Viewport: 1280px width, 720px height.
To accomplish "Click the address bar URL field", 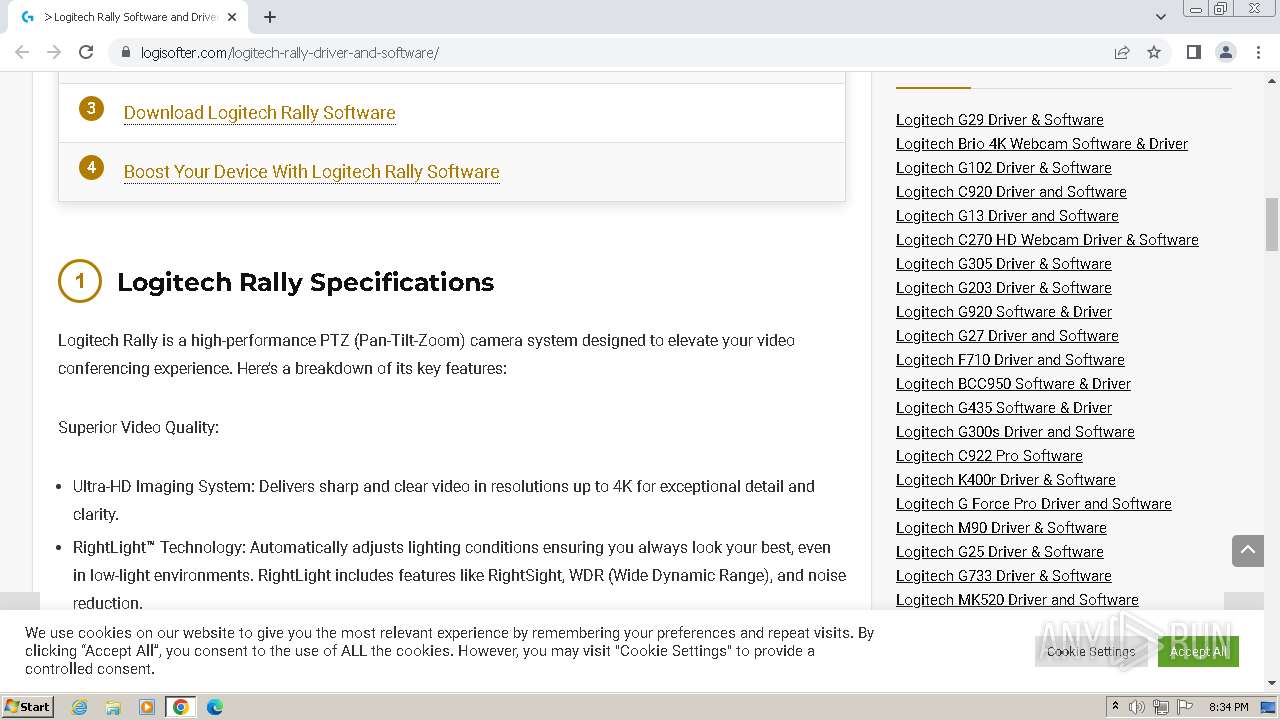I will click(x=620, y=52).
